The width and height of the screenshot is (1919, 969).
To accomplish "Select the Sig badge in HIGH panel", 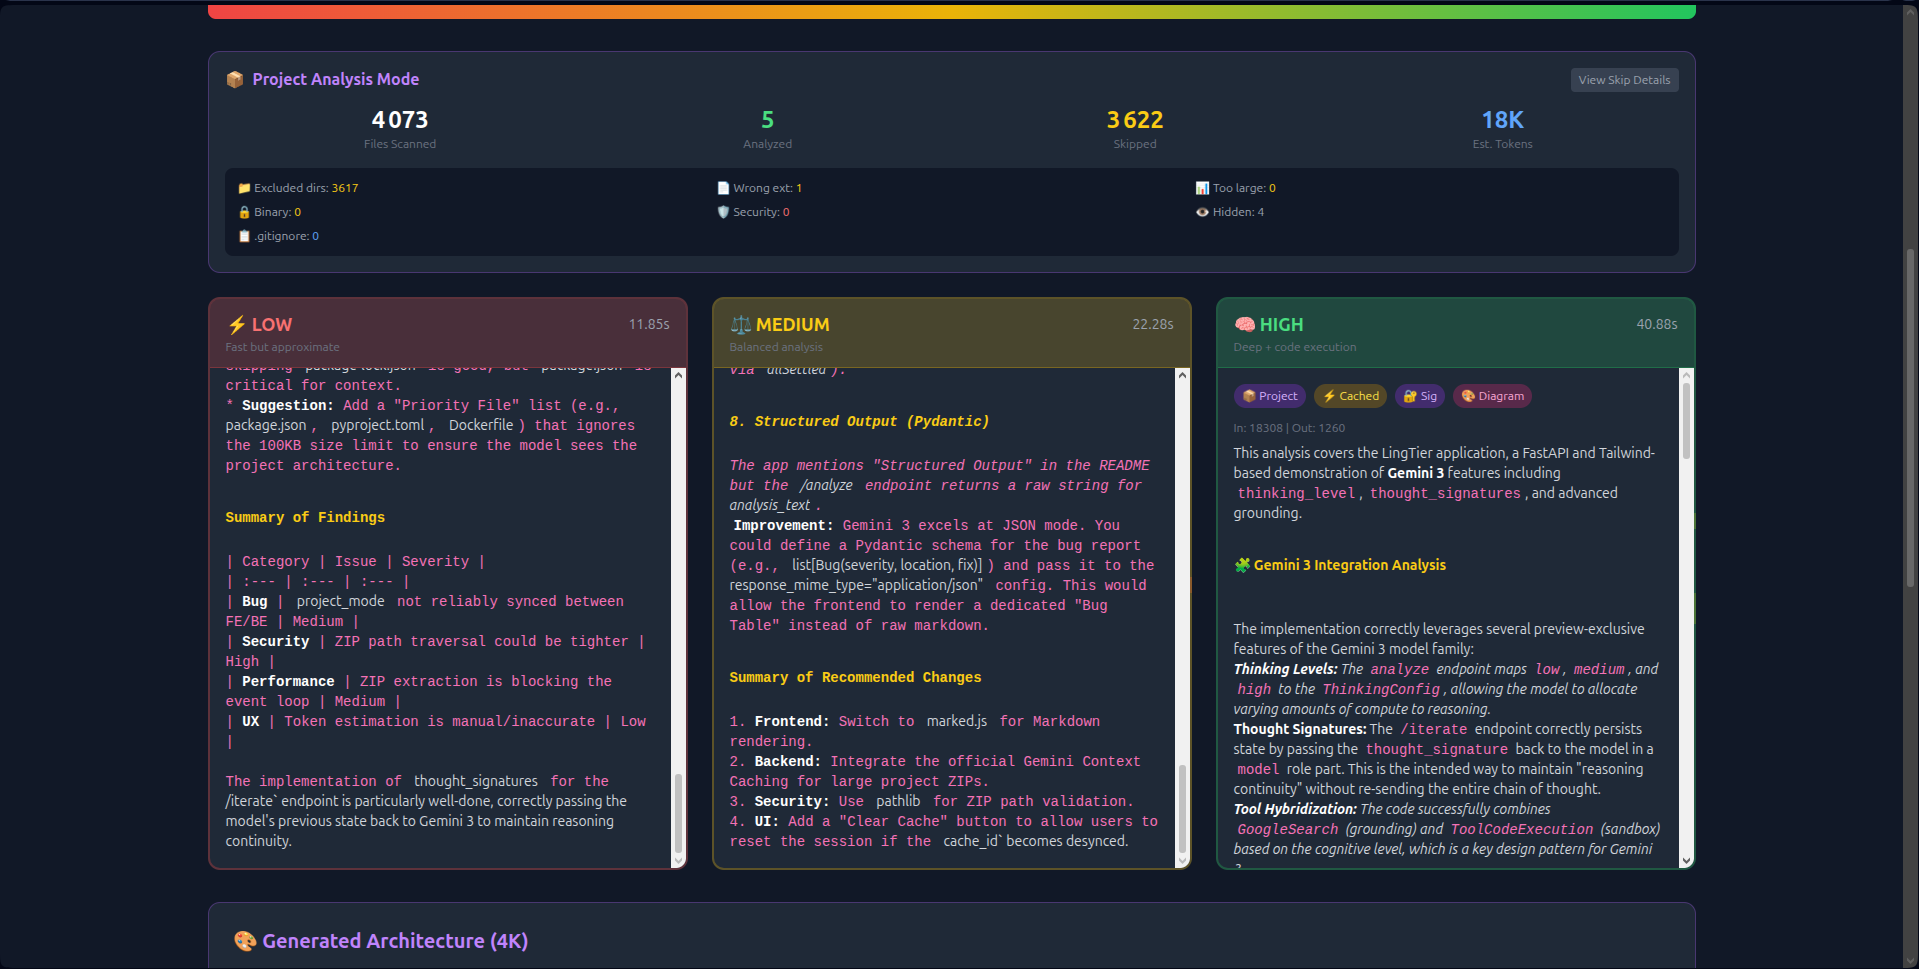I will coord(1420,396).
